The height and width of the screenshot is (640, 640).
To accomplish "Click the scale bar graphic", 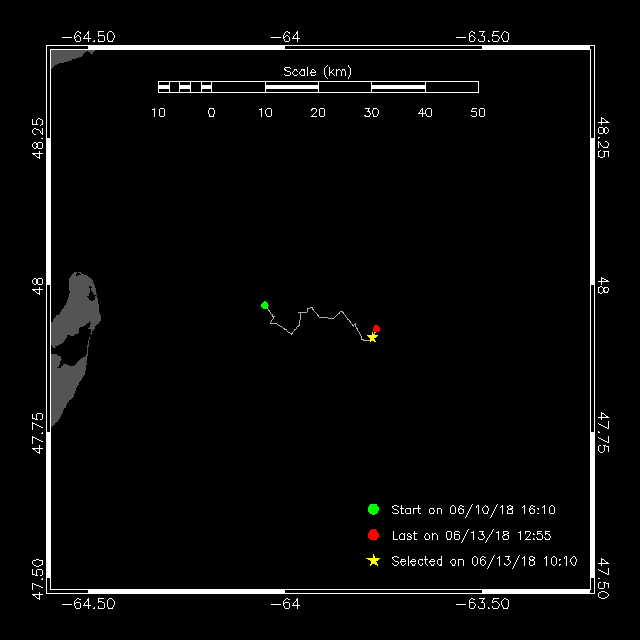I will click(318, 87).
